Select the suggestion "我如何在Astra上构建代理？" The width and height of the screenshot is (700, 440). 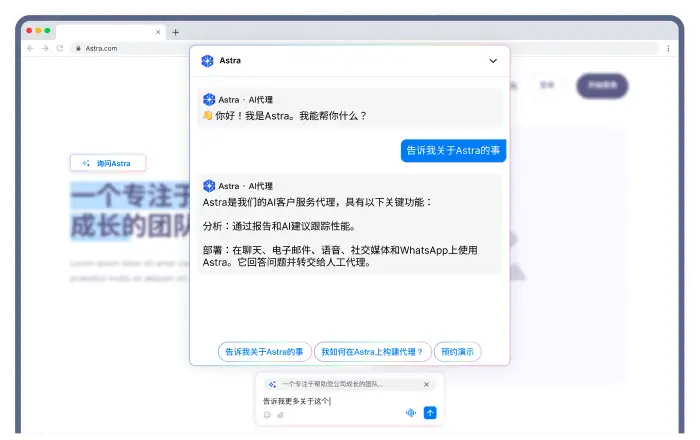[373, 352]
